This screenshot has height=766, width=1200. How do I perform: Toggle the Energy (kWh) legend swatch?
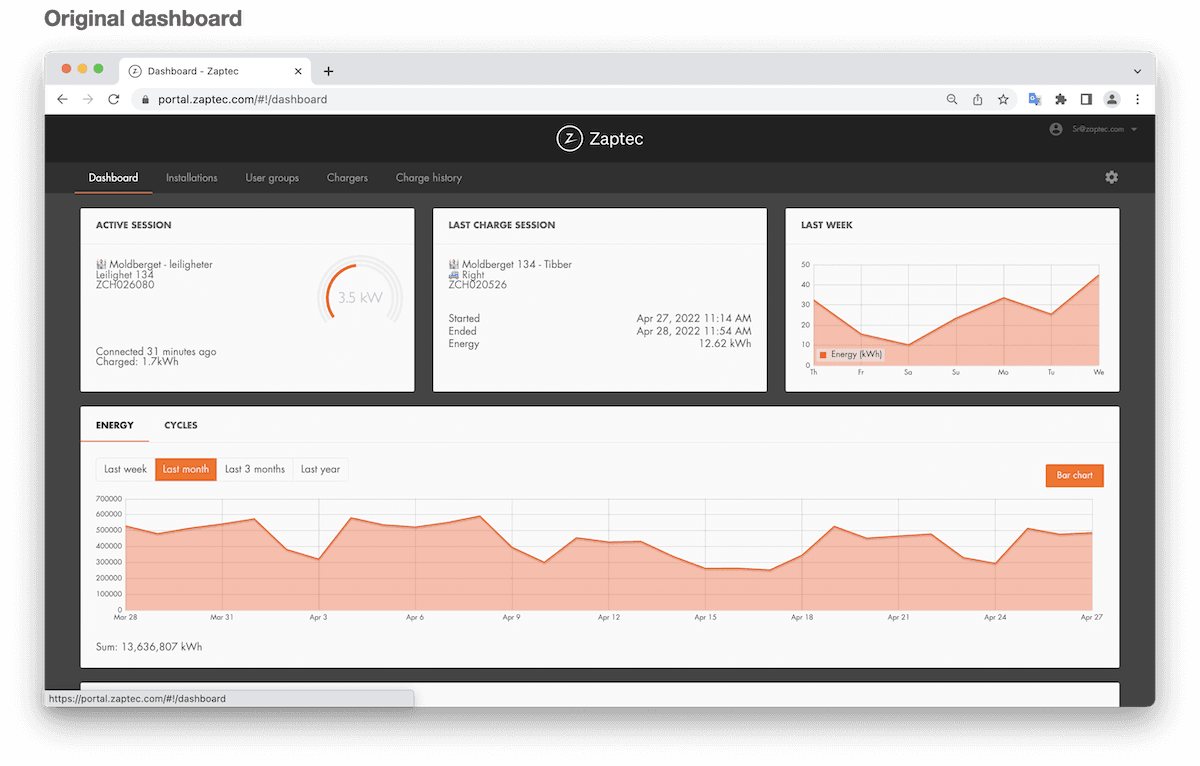coord(823,355)
